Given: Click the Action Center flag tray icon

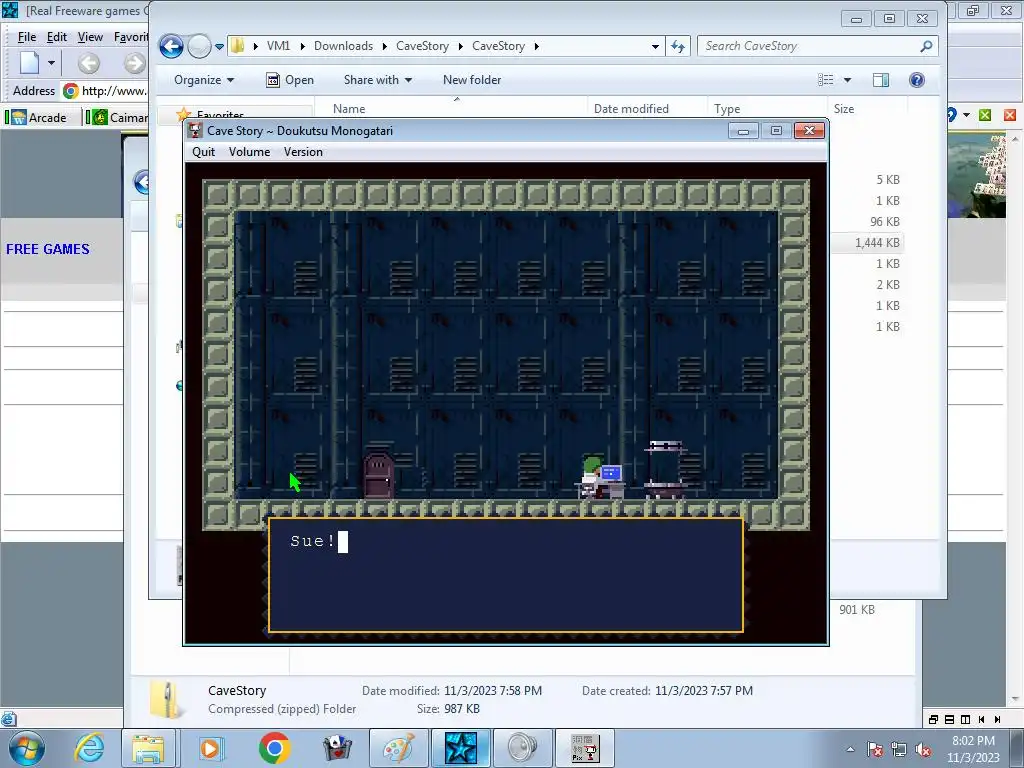Looking at the screenshot, I should [x=875, y=749].
